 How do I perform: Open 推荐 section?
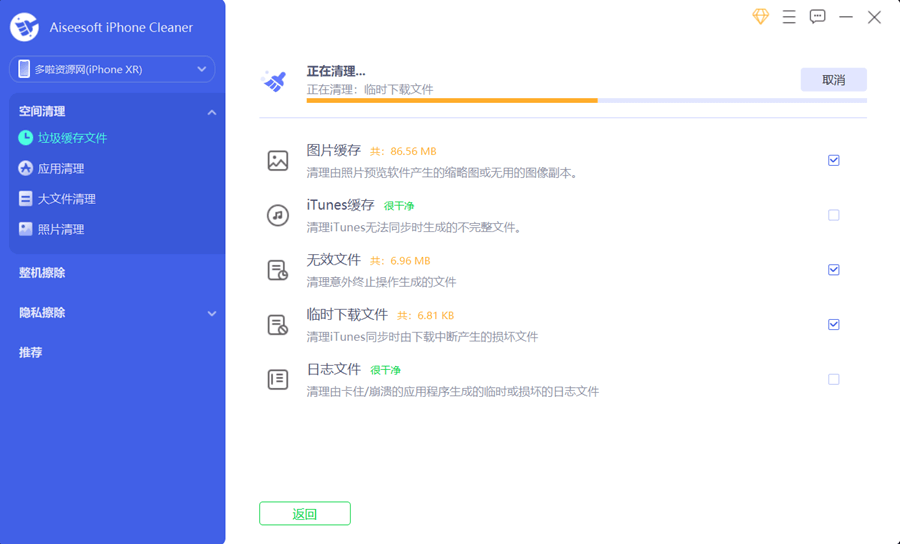[30, 352]
